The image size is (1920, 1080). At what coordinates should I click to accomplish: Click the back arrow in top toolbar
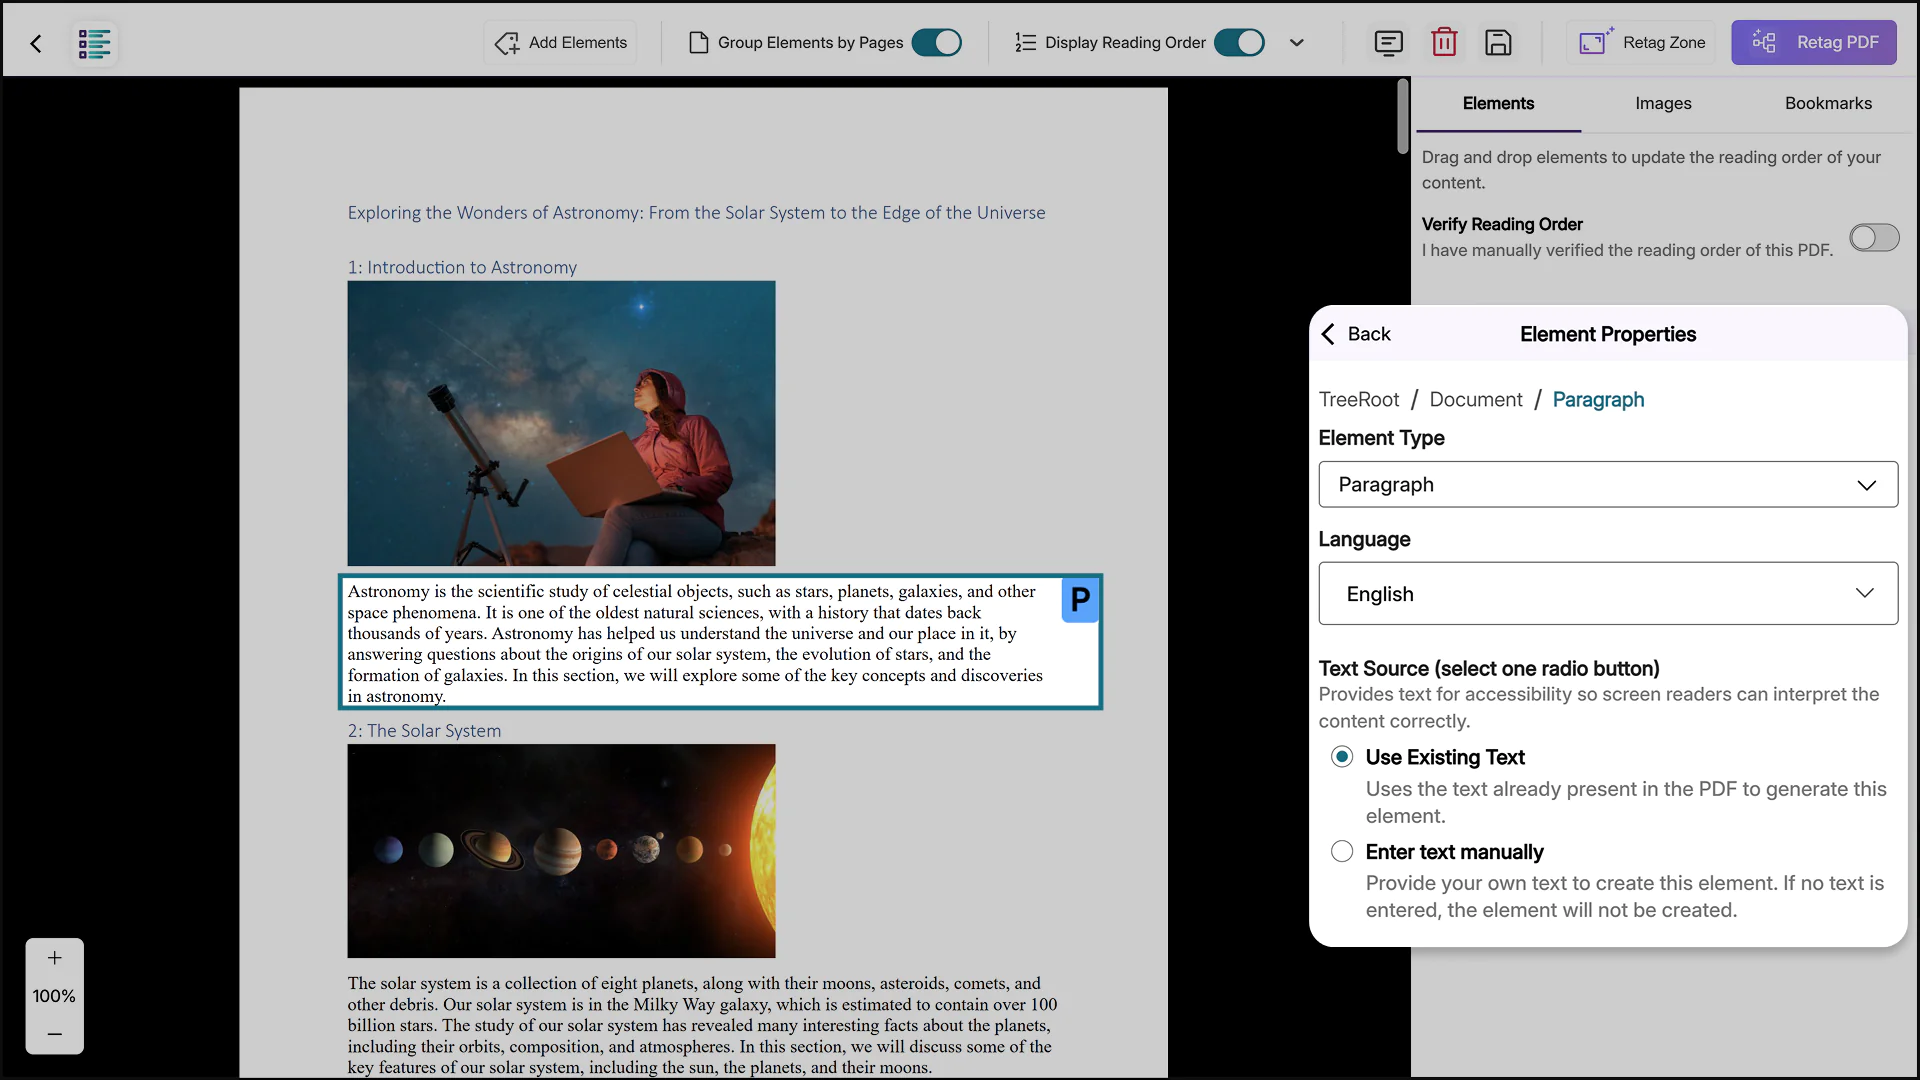pos(36,43)
